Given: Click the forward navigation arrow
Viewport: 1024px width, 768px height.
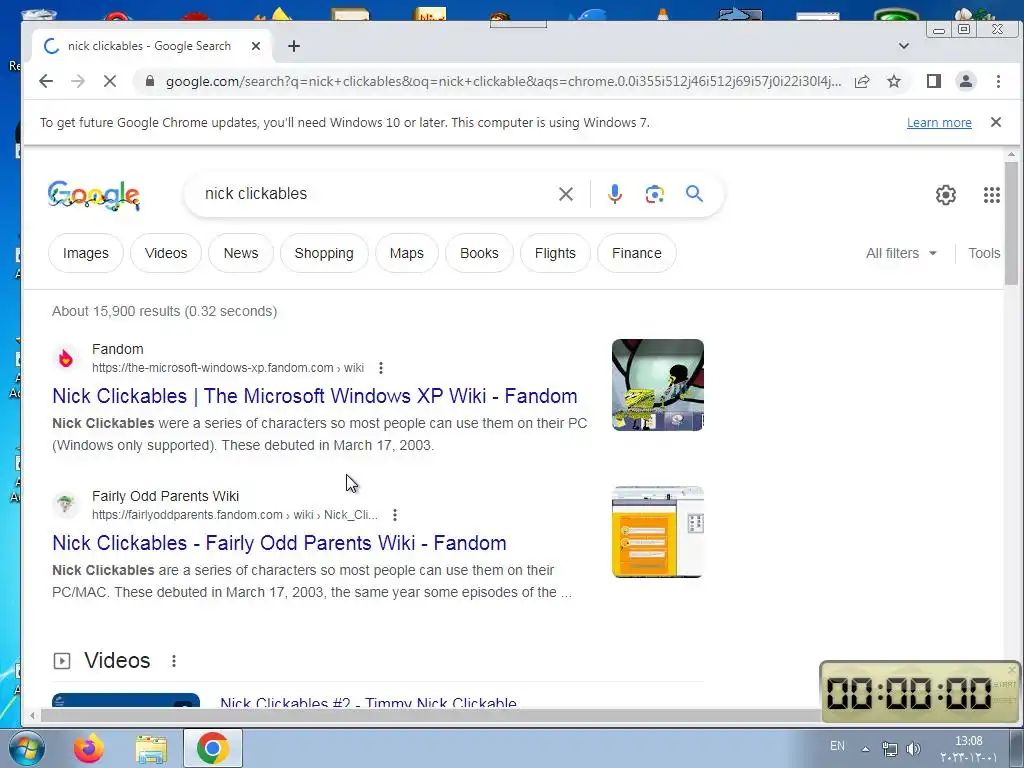Looking at the screenshot, I should coord(78,81).
